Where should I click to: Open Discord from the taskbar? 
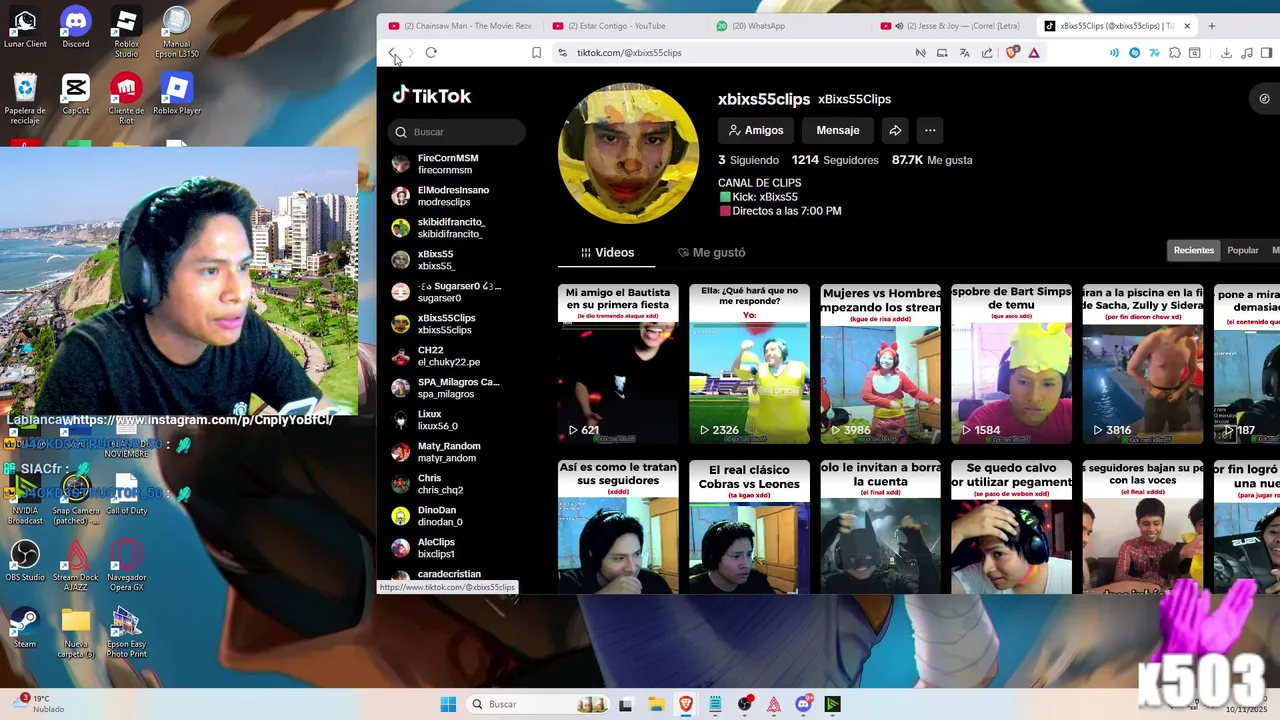coord(803,704)
